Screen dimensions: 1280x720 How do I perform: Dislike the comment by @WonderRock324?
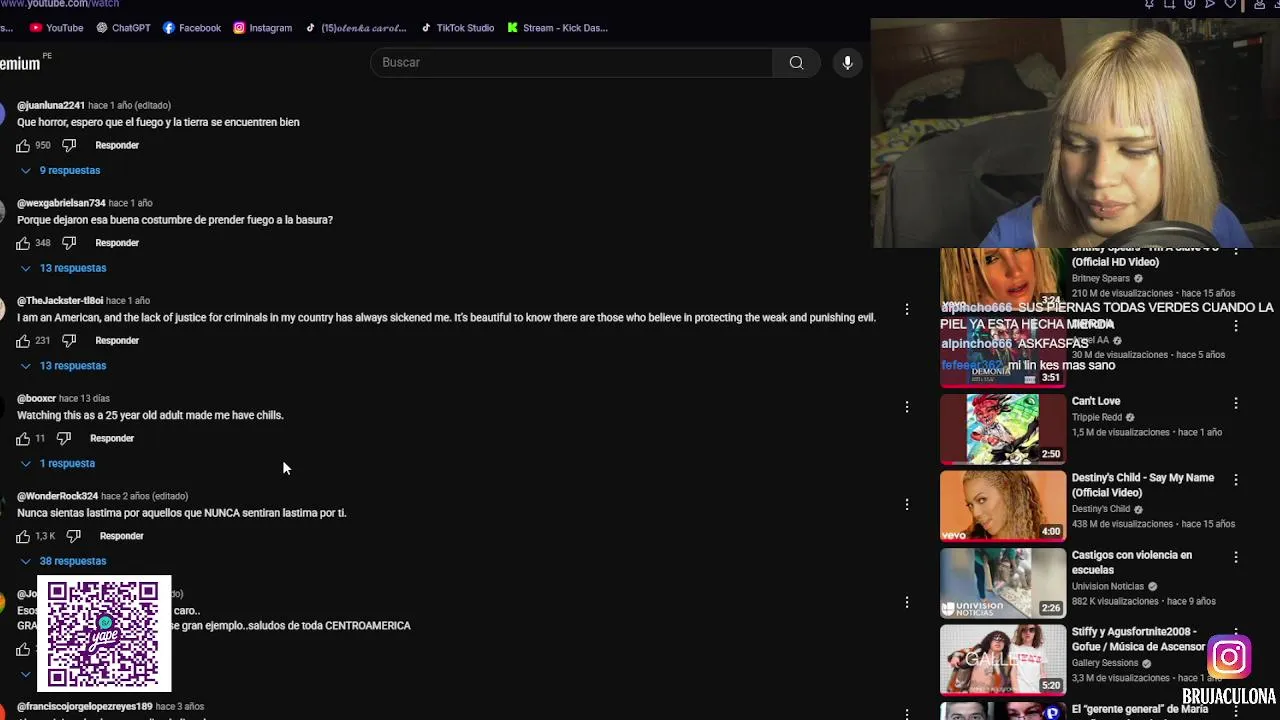point(73,536)
